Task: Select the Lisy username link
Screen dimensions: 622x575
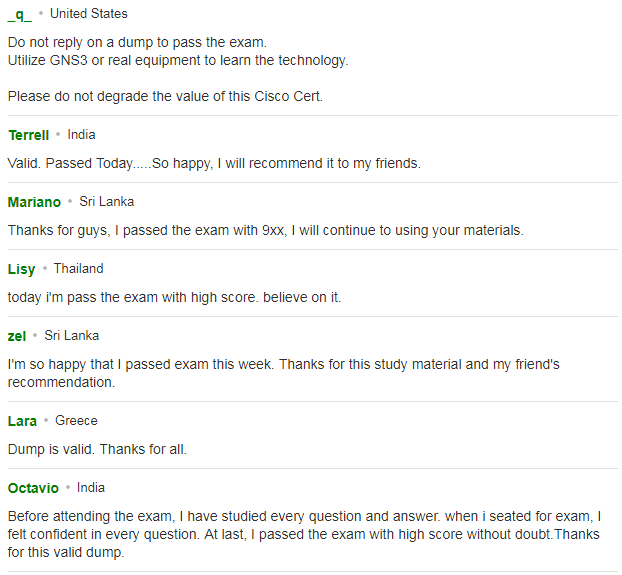Action: (x=21, y=269)
